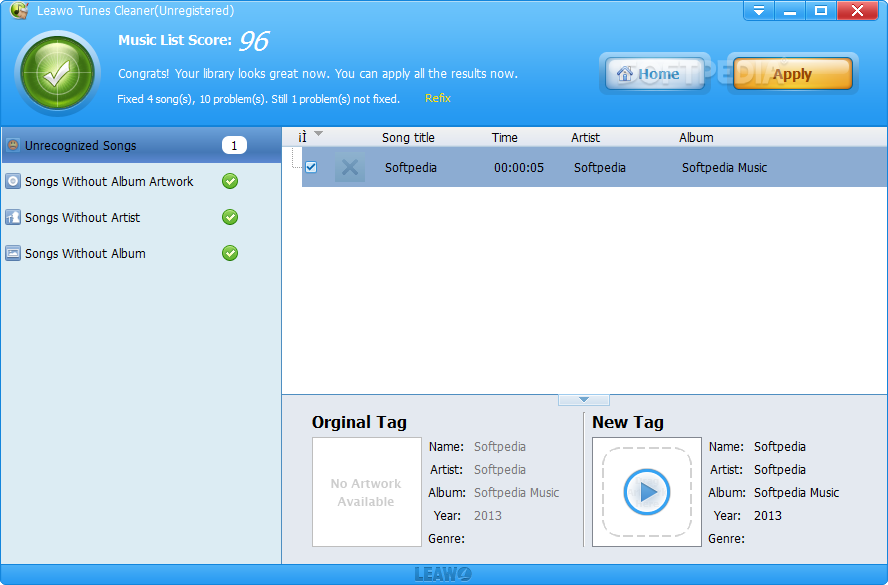Minimize the Leawo Tunes Cleaner window
The height and width of the screenshot is (585, 888).
click(x=790, y=11)
